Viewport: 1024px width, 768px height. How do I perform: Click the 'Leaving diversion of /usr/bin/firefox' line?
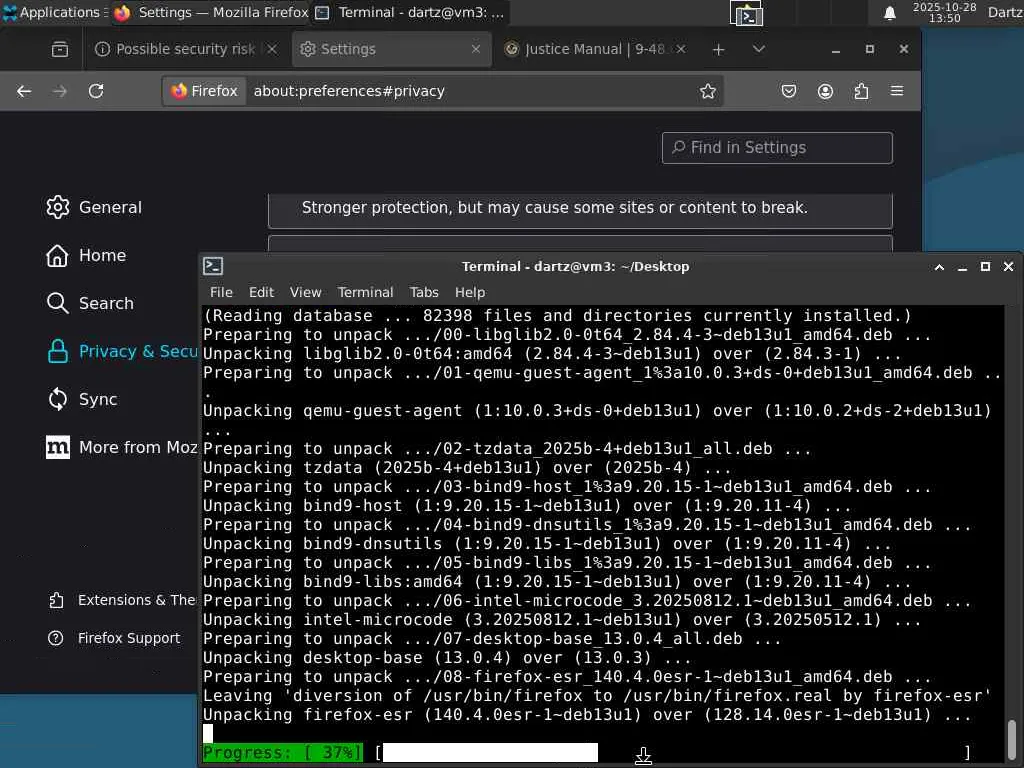click(x=597, y=696)
